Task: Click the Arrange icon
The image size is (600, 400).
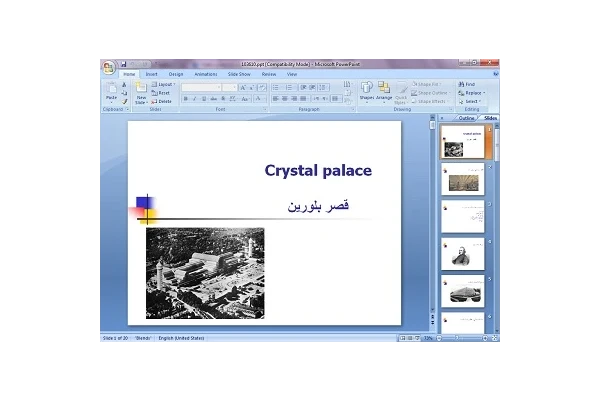Action: (x=384, y=90)
